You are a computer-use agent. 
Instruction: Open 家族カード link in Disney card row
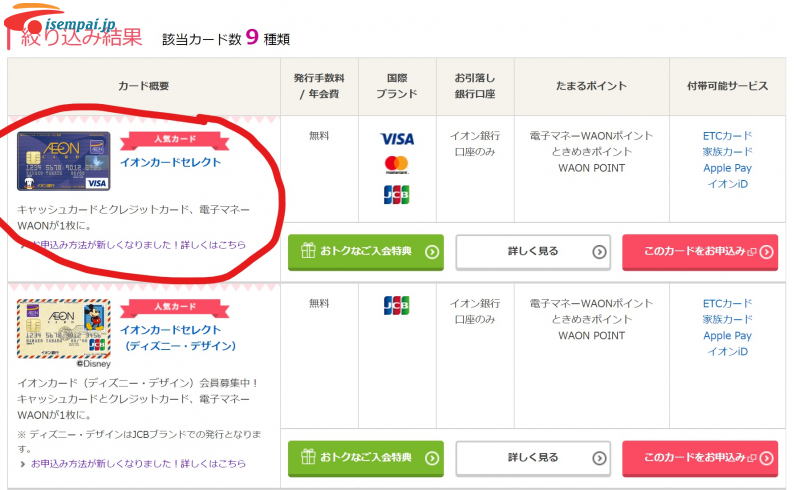[x=728, y=319]
